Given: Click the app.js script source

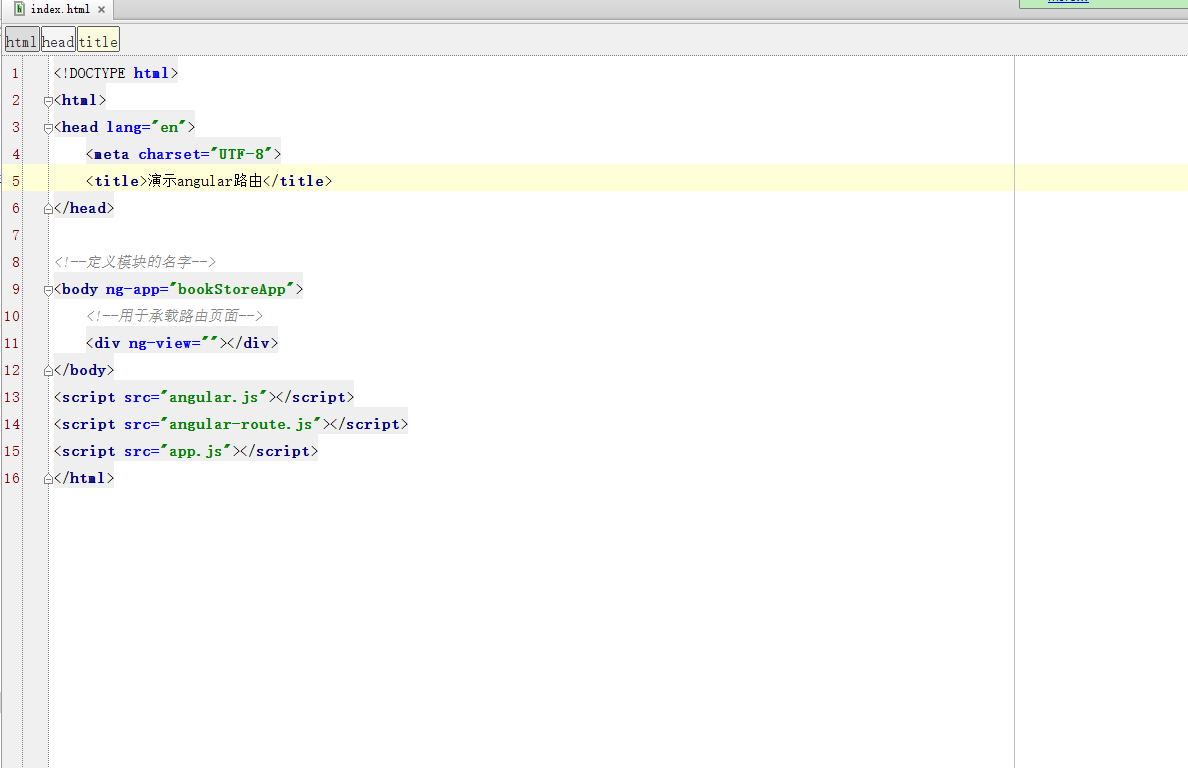Looking at the screenshot, I should coord(195,451).
